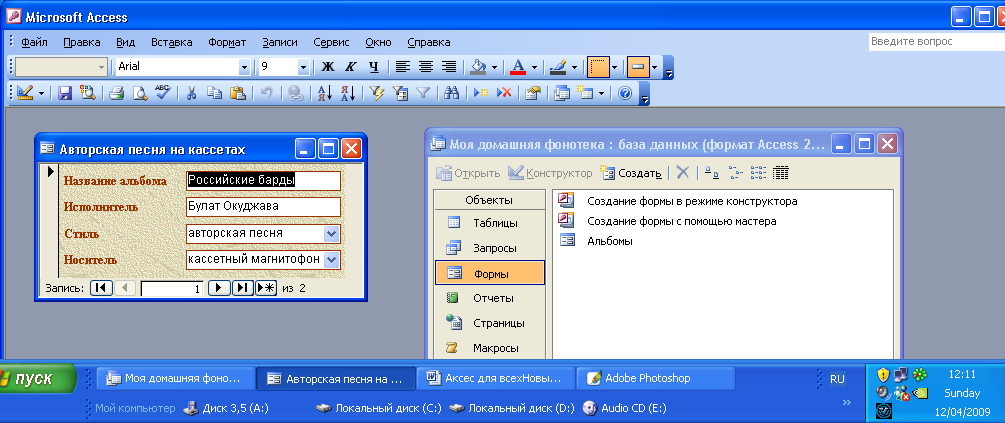
Task: Apply the fill/back color bucket
Action: [x=478, y=67]
